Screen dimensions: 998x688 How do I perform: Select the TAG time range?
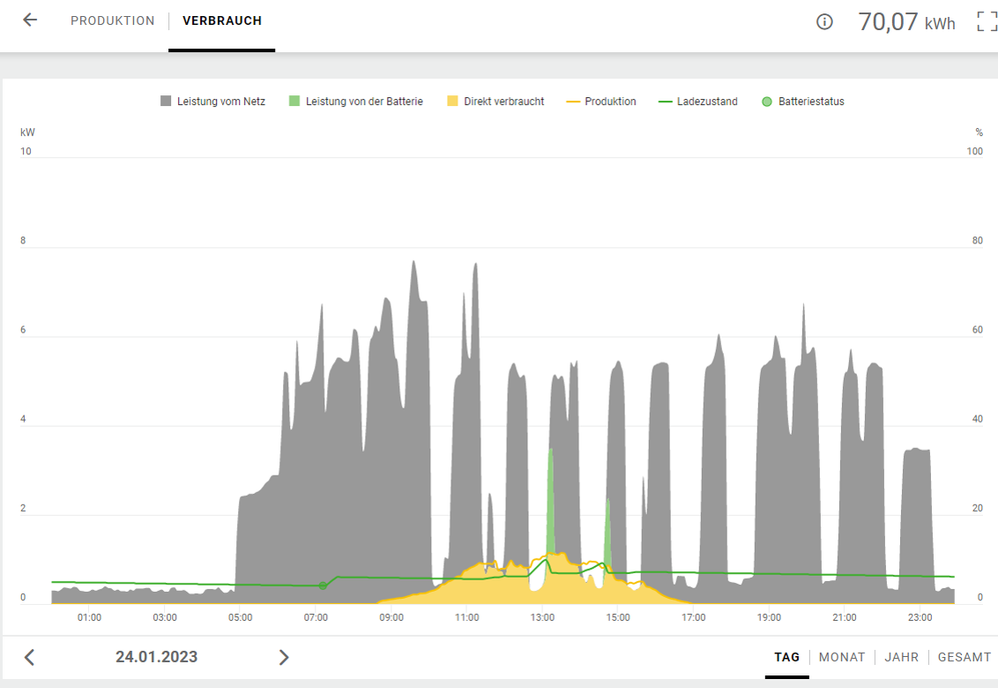(x=787, y=657)
